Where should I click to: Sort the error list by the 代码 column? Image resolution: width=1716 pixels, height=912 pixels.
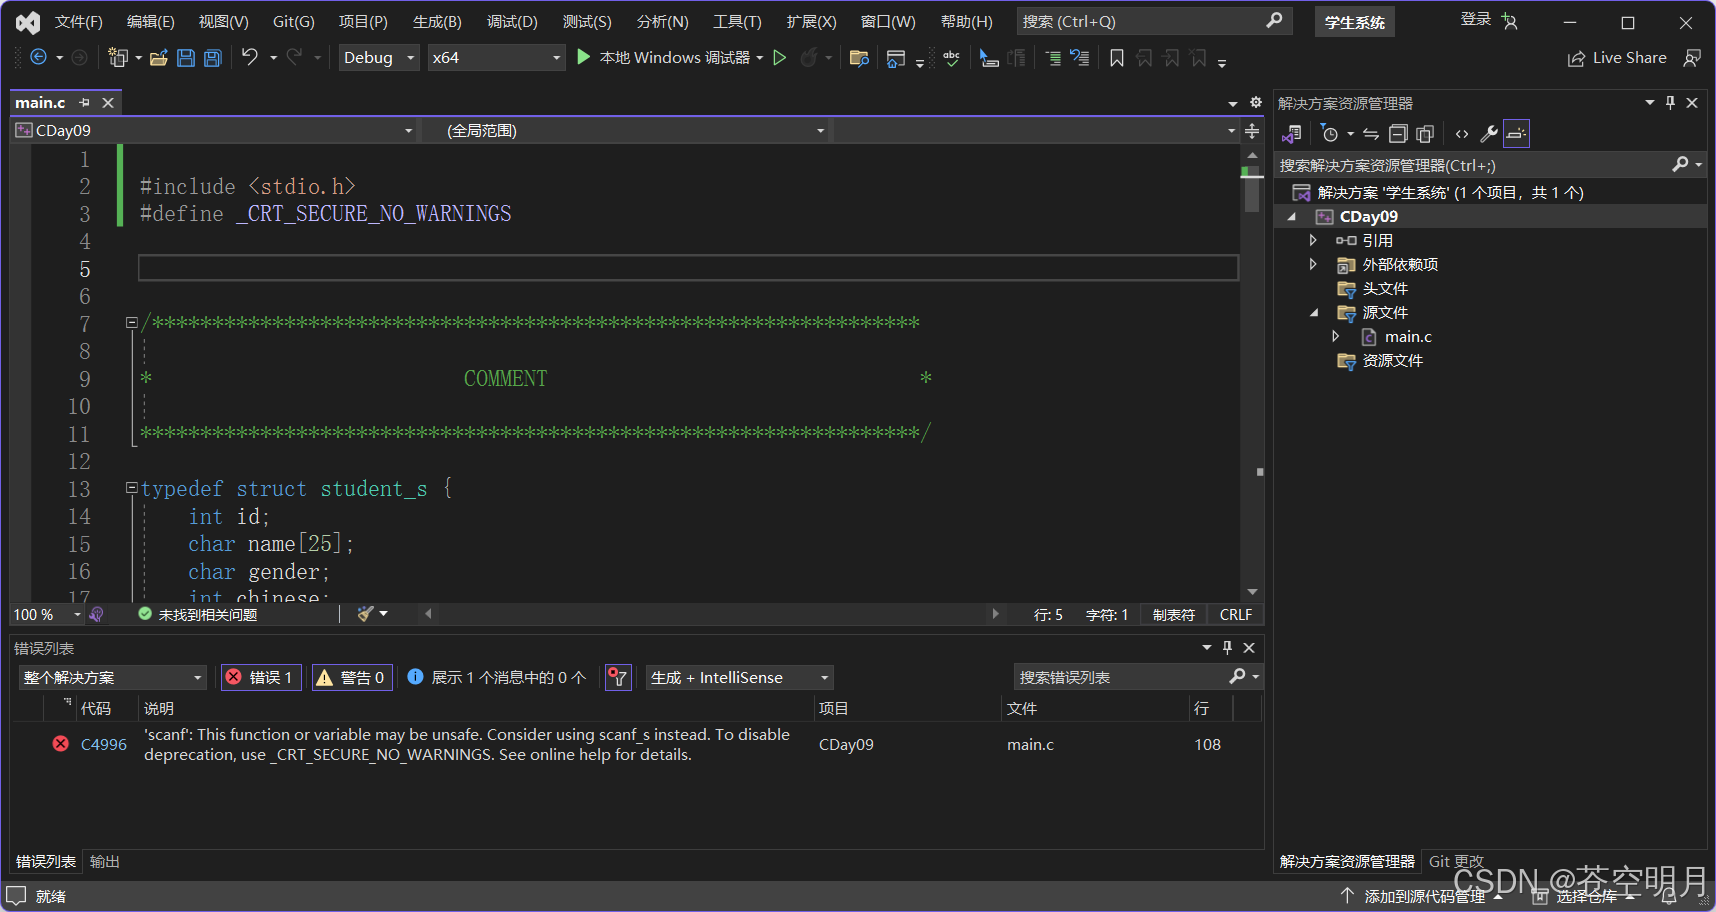pyautogui.click(x=96, y=708)
